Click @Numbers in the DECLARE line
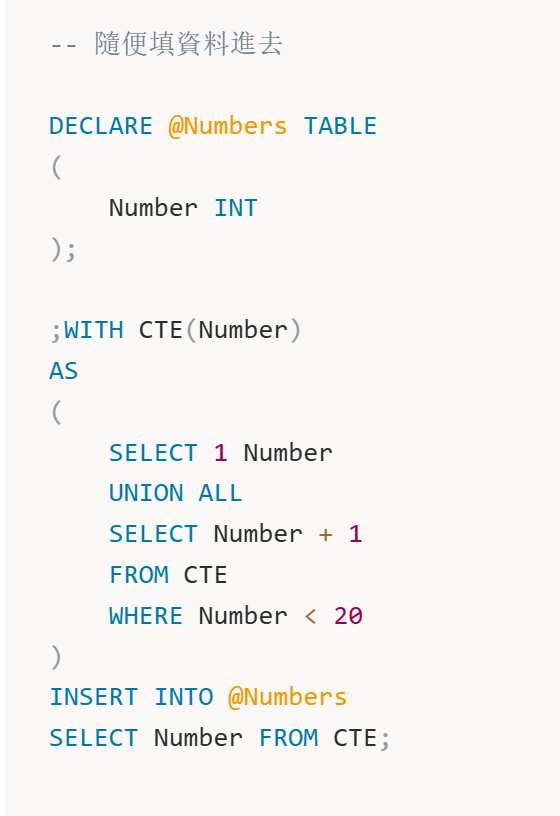 click(227, 126)
